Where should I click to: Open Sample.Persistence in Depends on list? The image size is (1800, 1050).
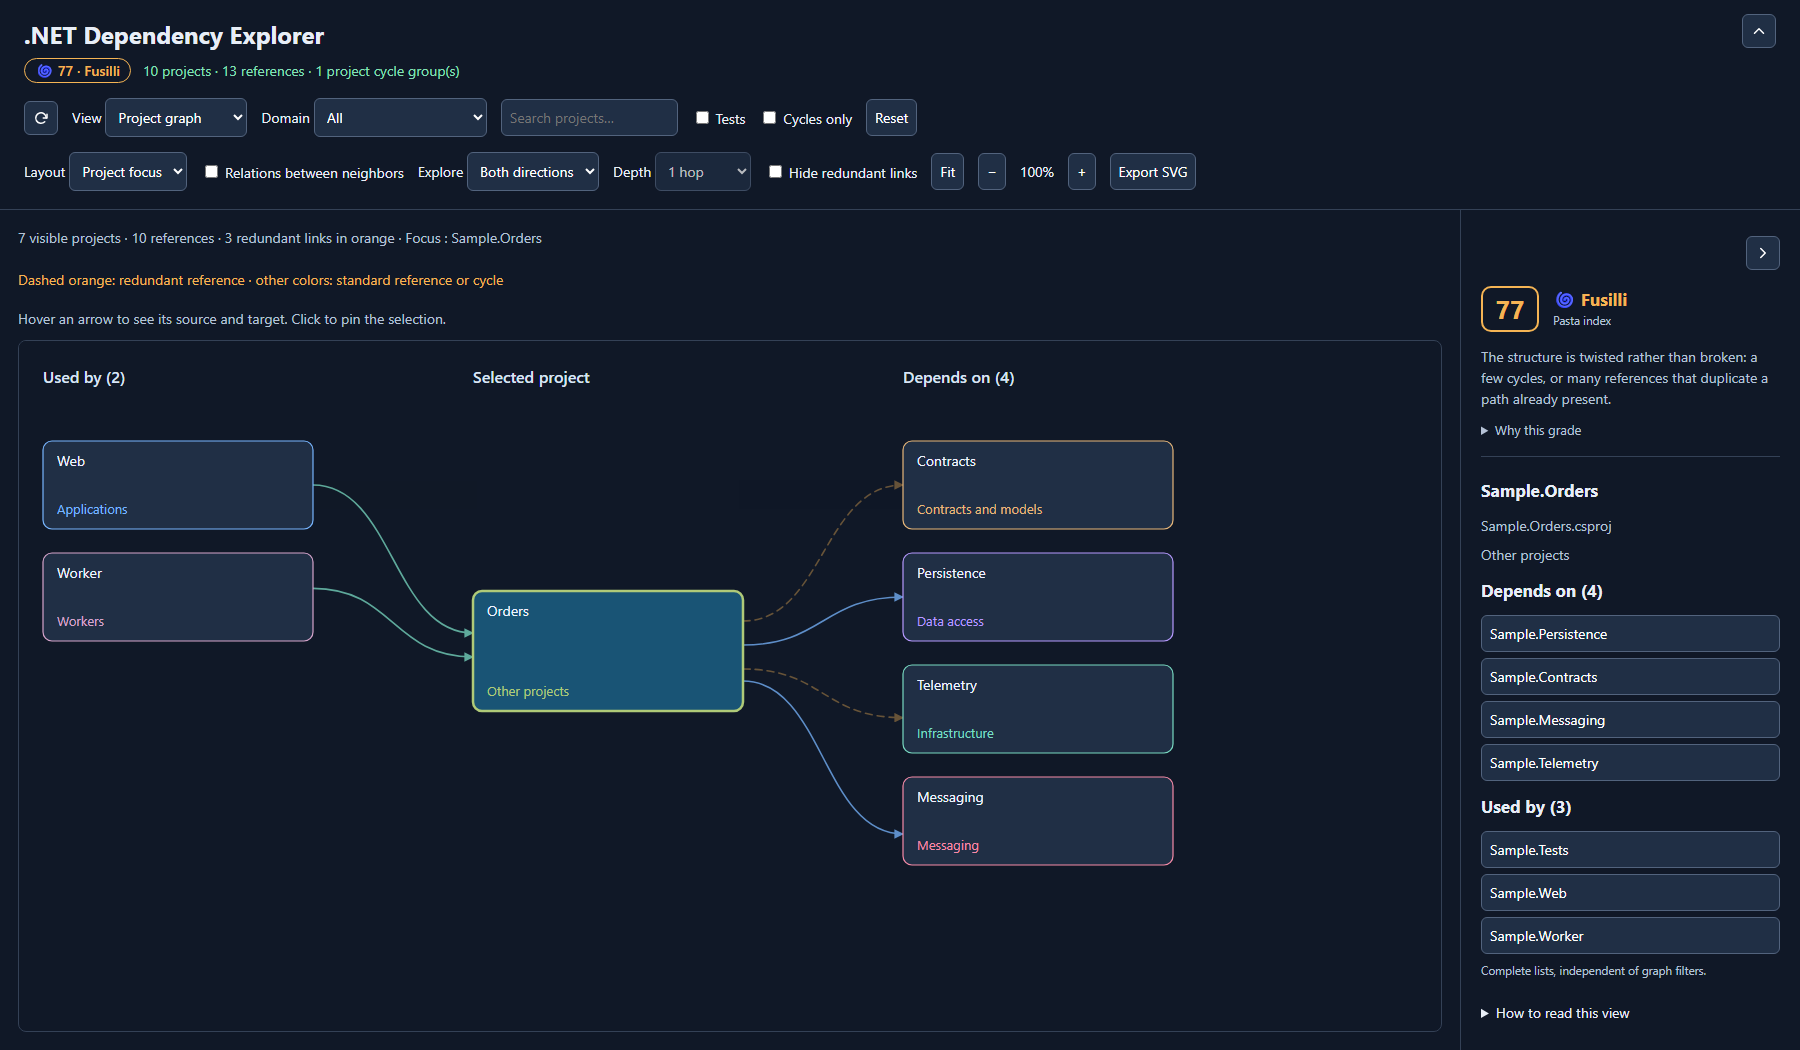coord(1630,634)
